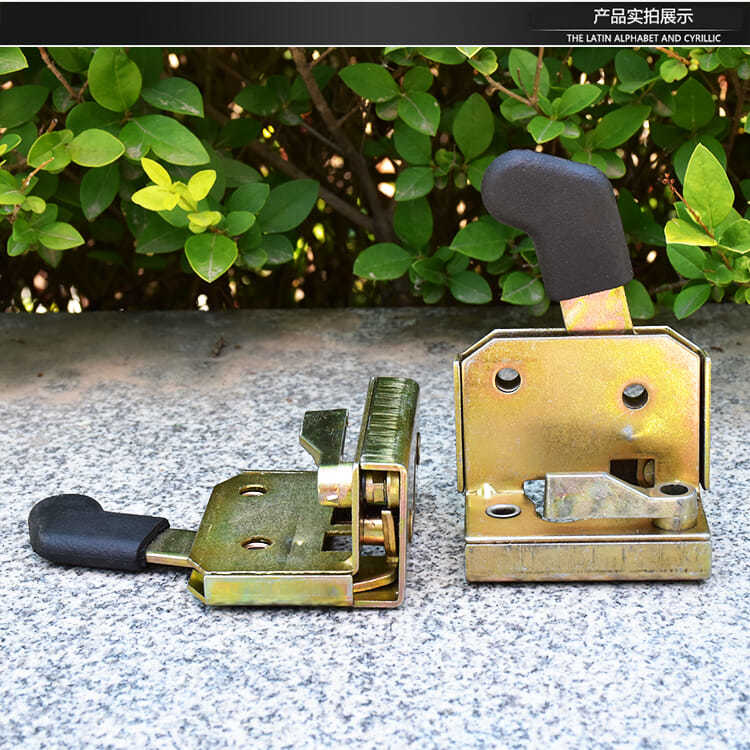Select the upper-right mounting hole on right latch

tap(635, 395)
